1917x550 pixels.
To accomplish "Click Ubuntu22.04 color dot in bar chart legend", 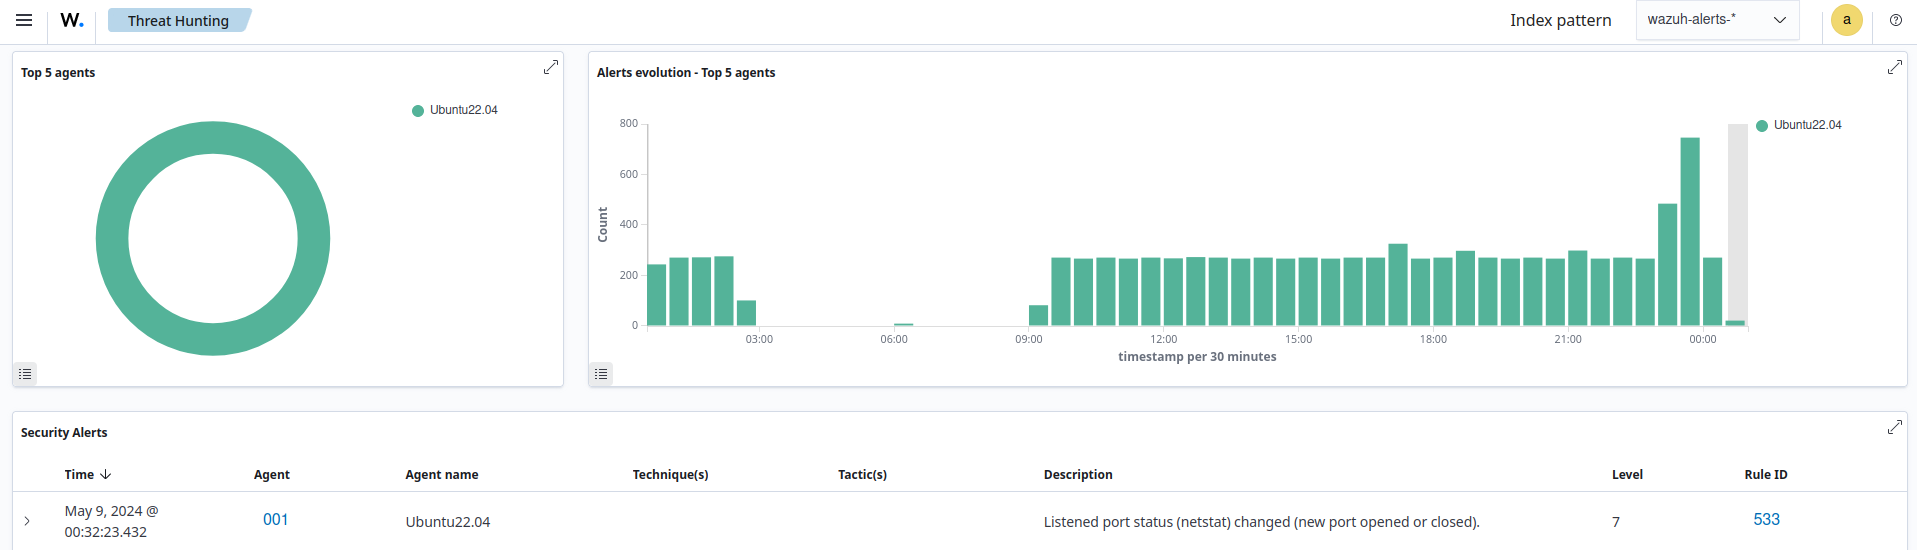I will click(x=1762, y=126).
